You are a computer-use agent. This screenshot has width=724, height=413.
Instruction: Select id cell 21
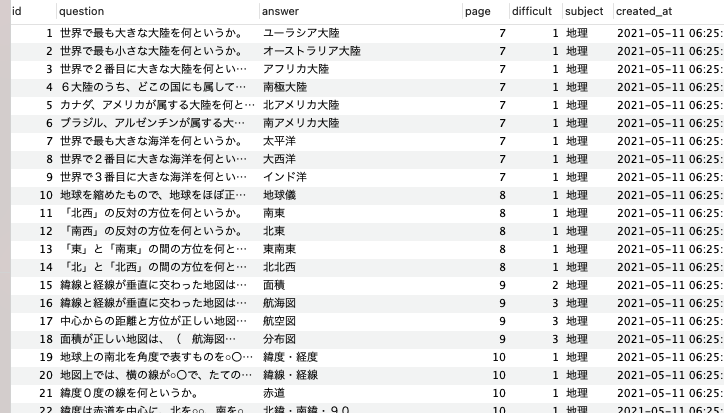[x=46, y=394]
